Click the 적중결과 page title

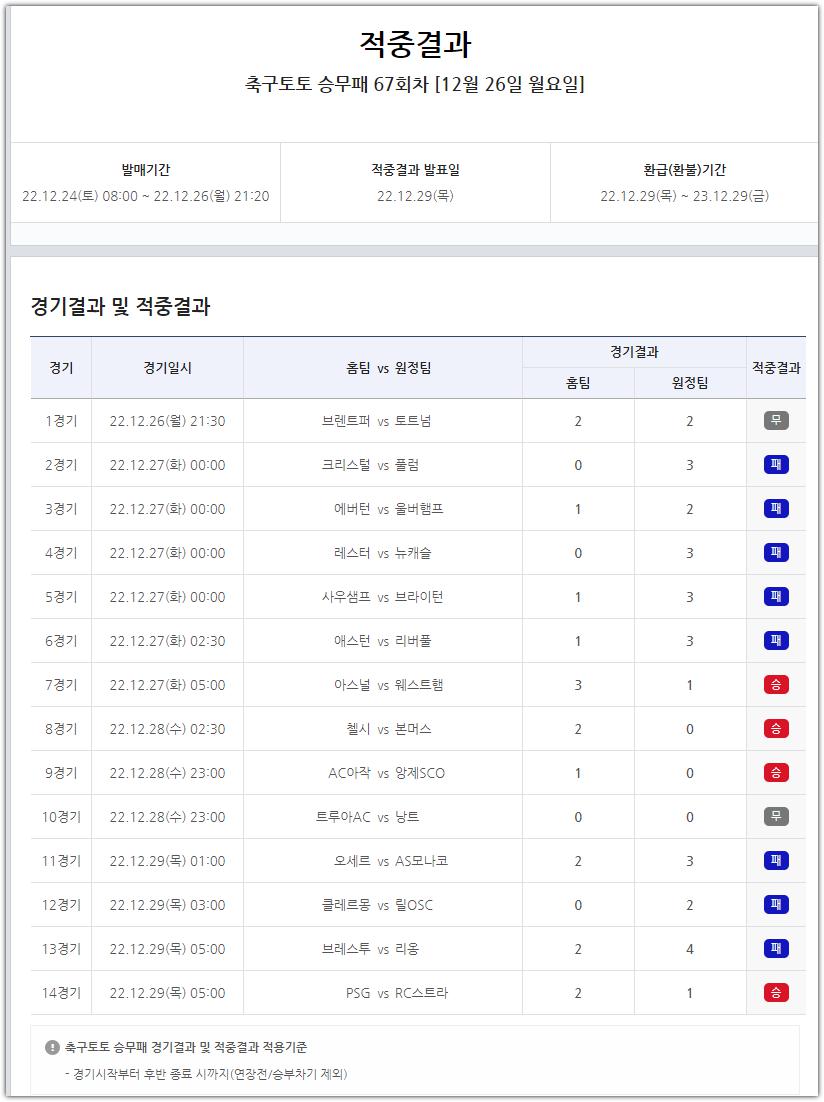(415, 44)
